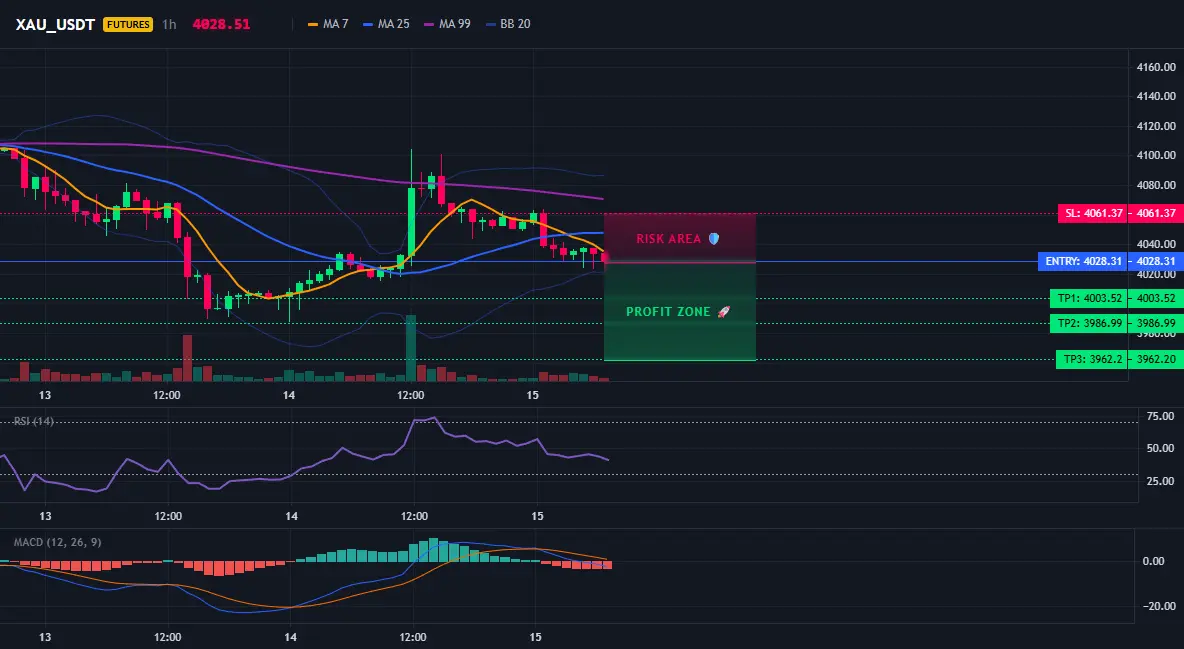Toggle the BB 20 legend item

[x=507, y=24]
